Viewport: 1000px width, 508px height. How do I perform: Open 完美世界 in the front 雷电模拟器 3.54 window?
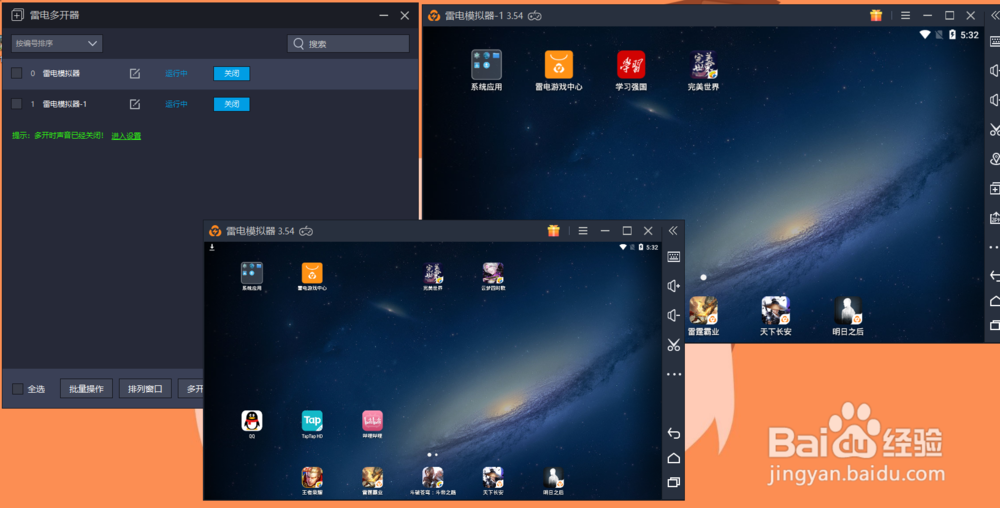(x=433, y=273)
